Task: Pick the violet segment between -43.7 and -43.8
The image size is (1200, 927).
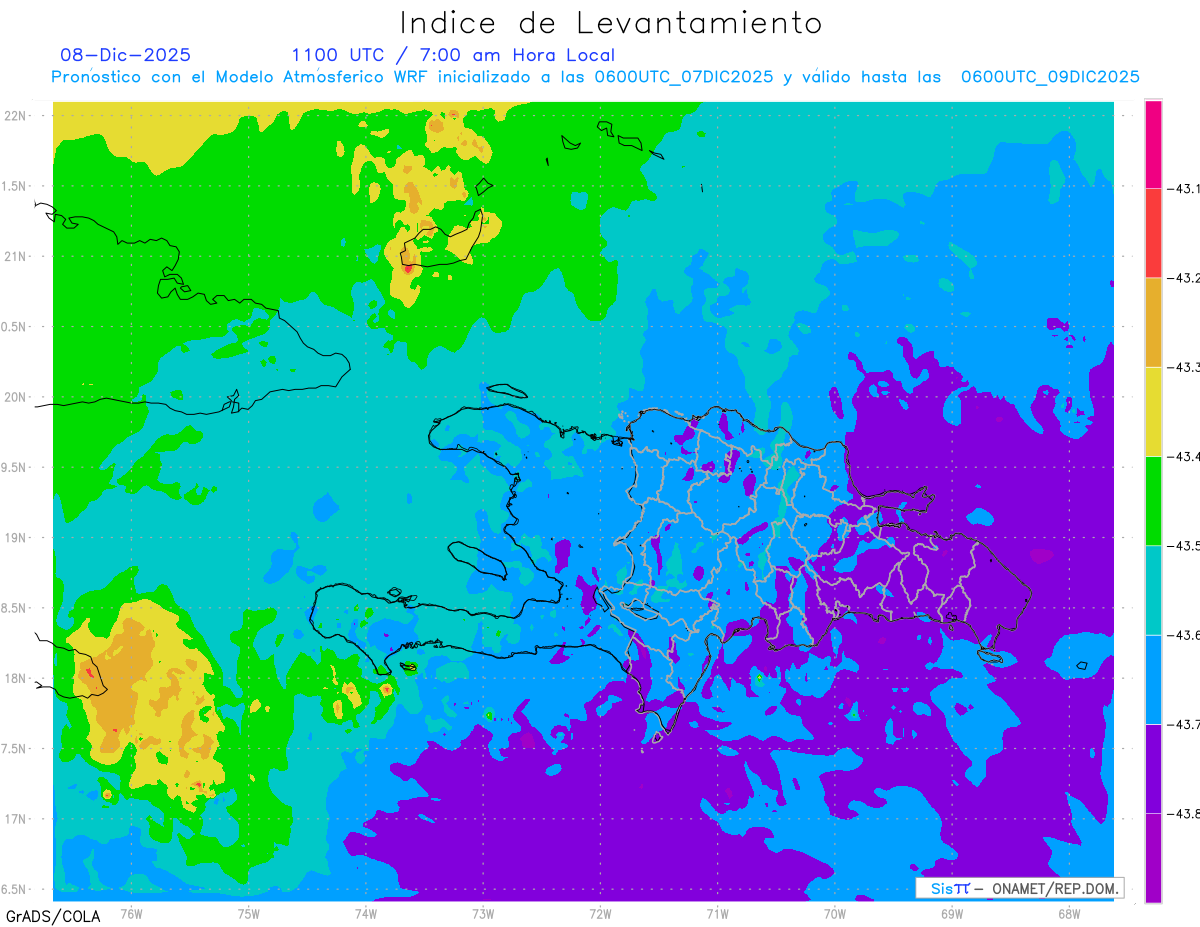Action: point(1153,768)
